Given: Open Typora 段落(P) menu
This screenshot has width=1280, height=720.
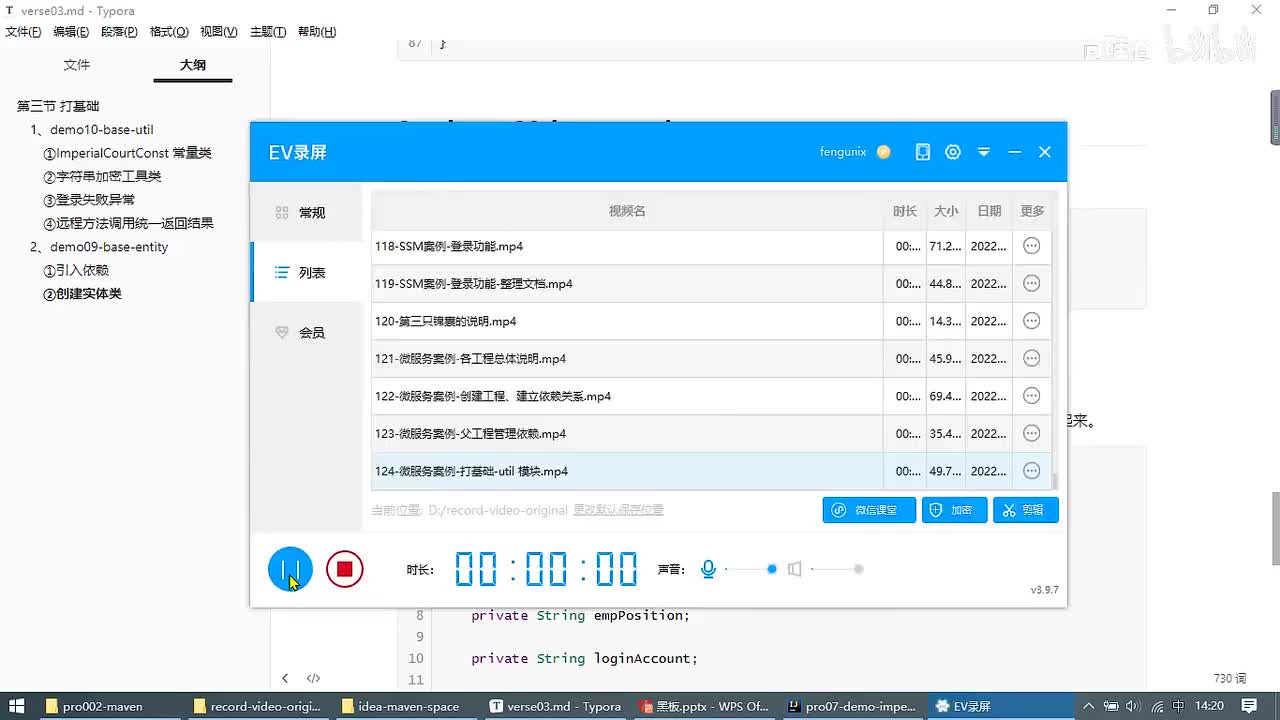Looking at the screenshot, I should 119,32.
